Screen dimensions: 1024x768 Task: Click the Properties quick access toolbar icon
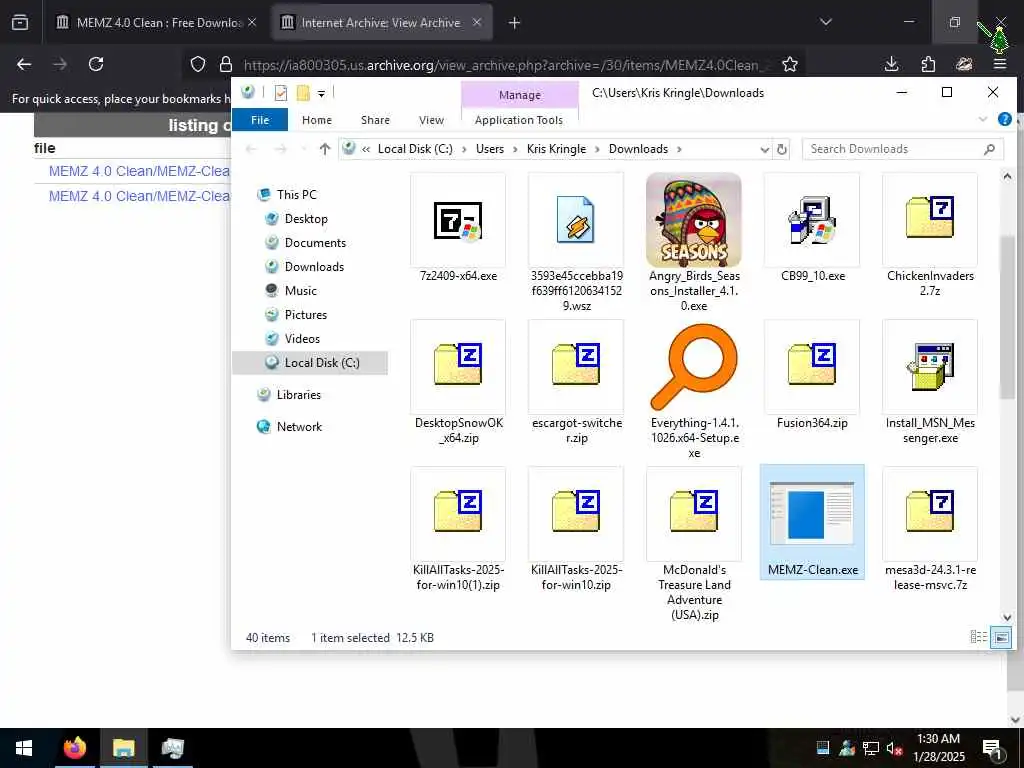click(281, 93)
